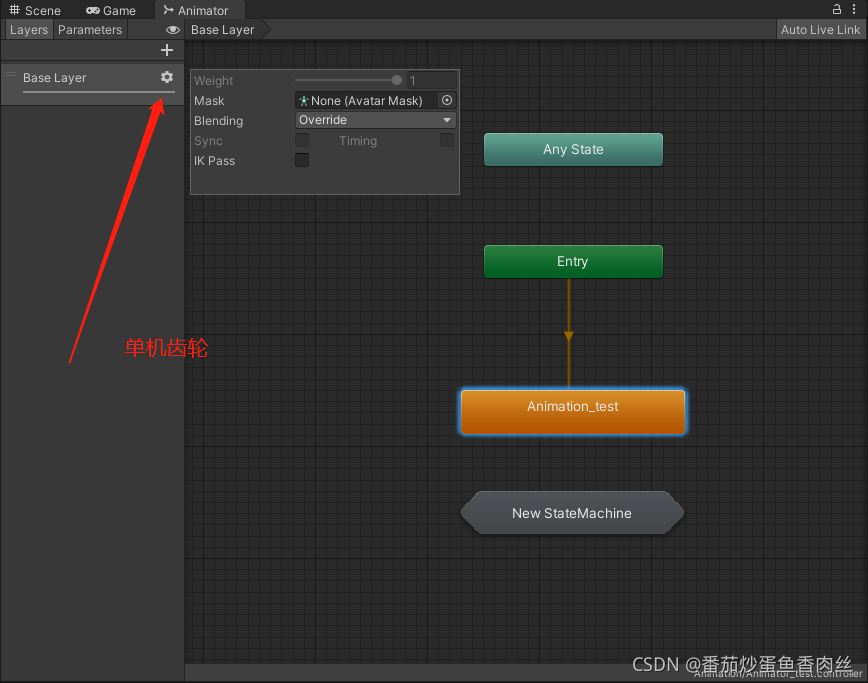The height and width of the screenshot is (683, 868).
Task: Switch to the Scene tab
Action: 35,11
